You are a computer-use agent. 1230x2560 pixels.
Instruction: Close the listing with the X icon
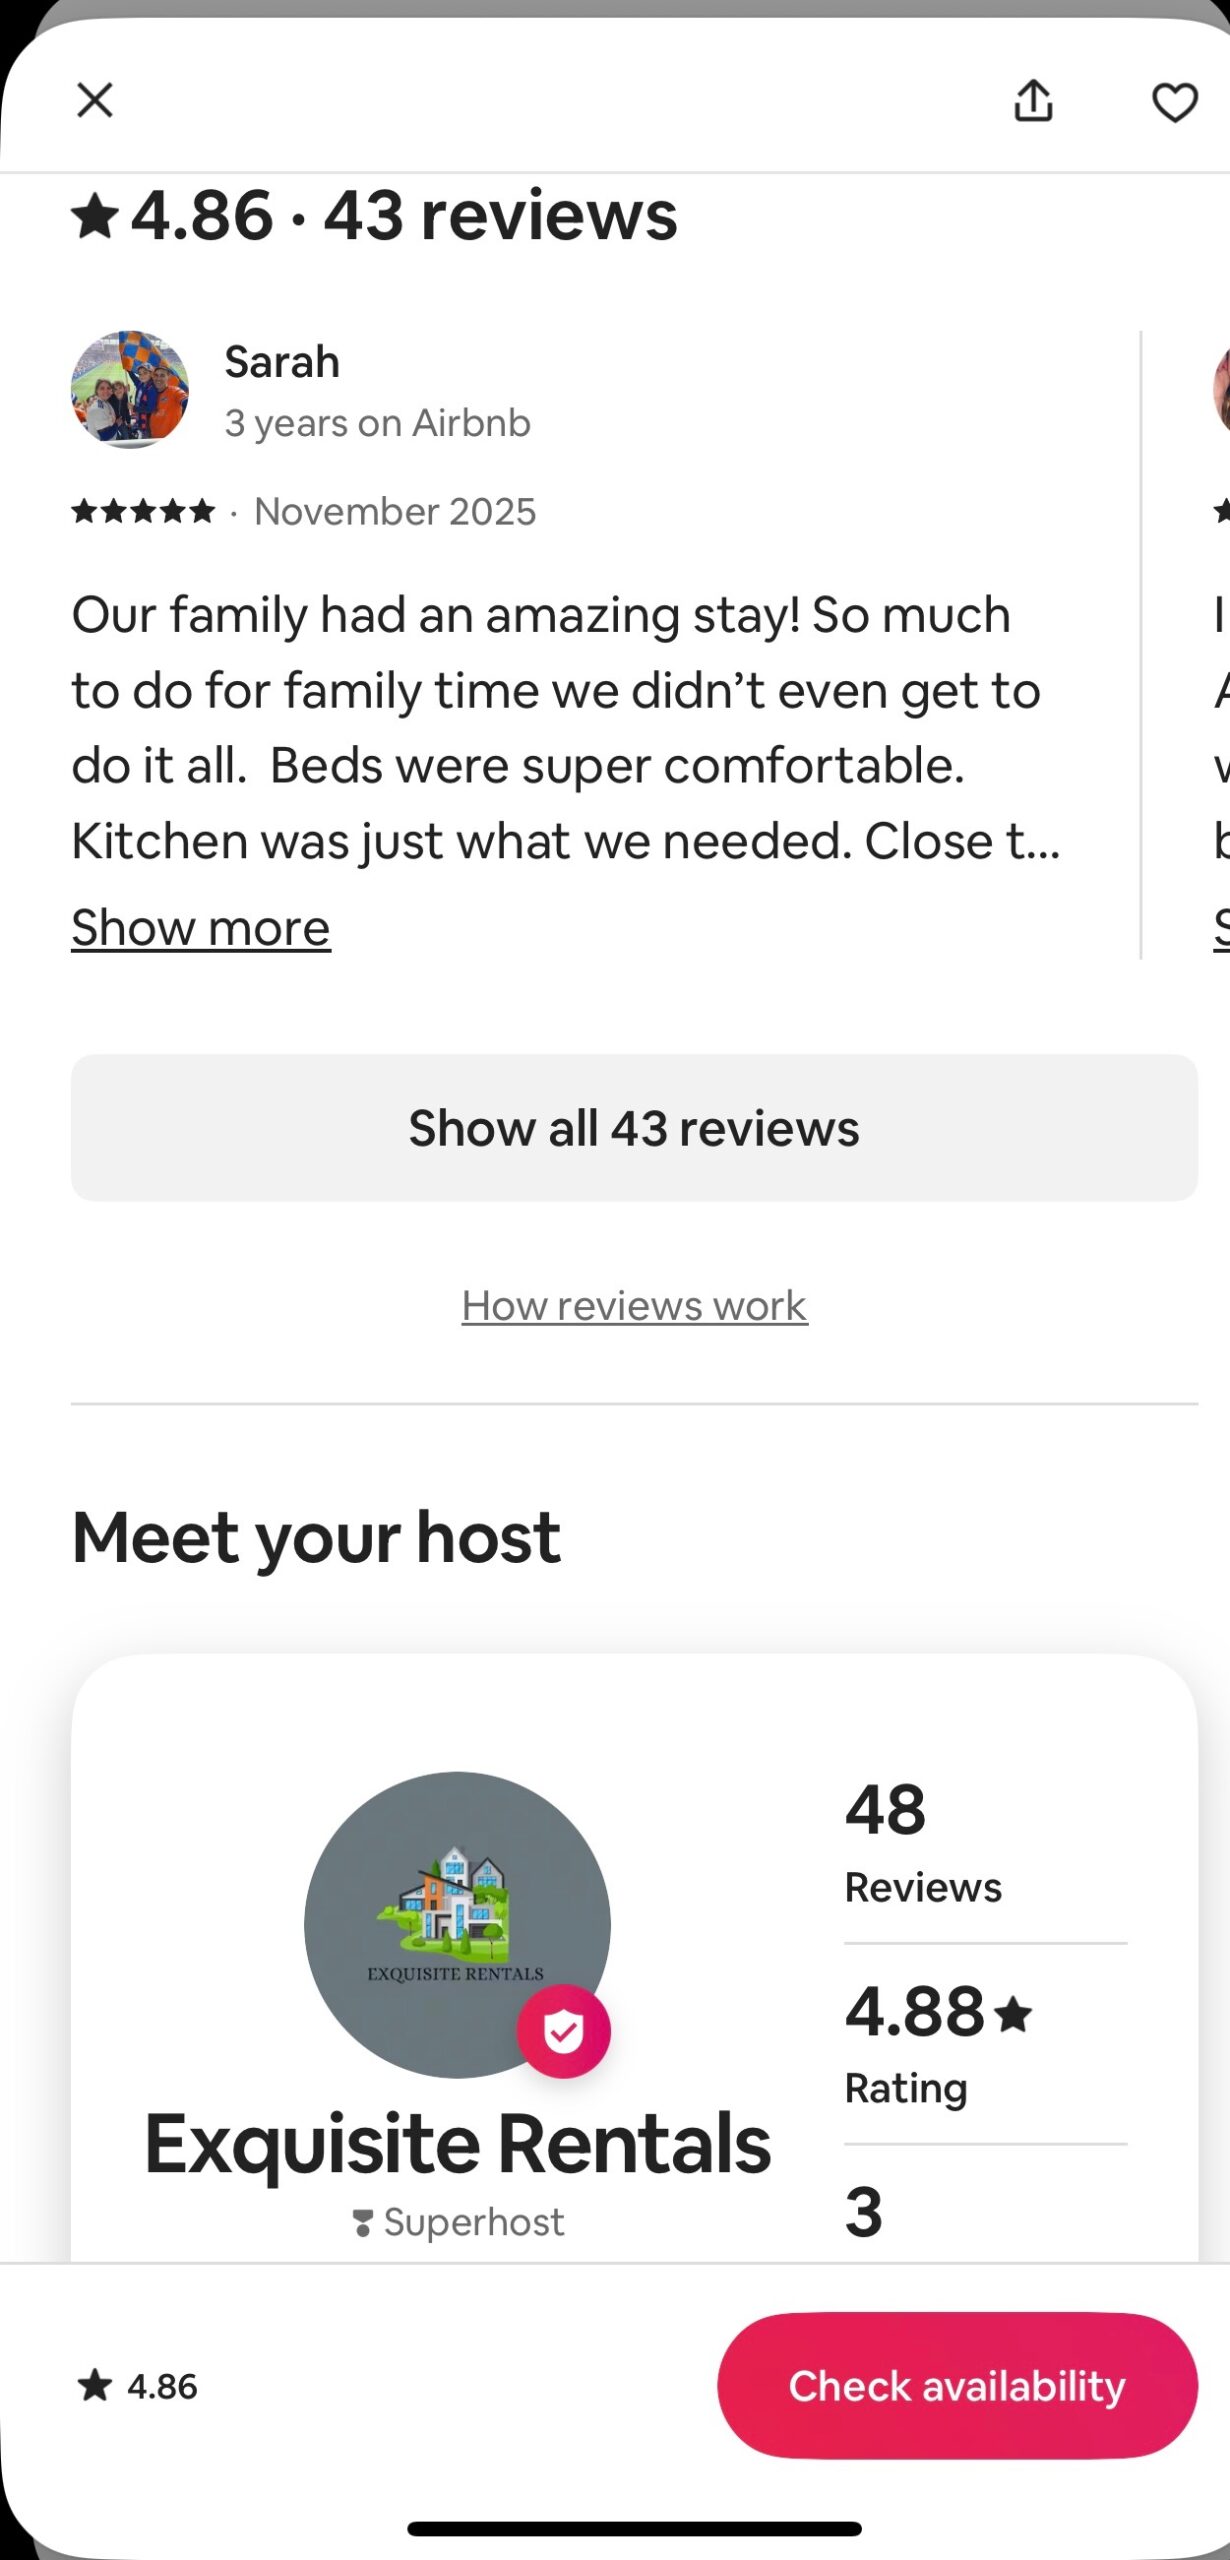click(x=95, y=100)
